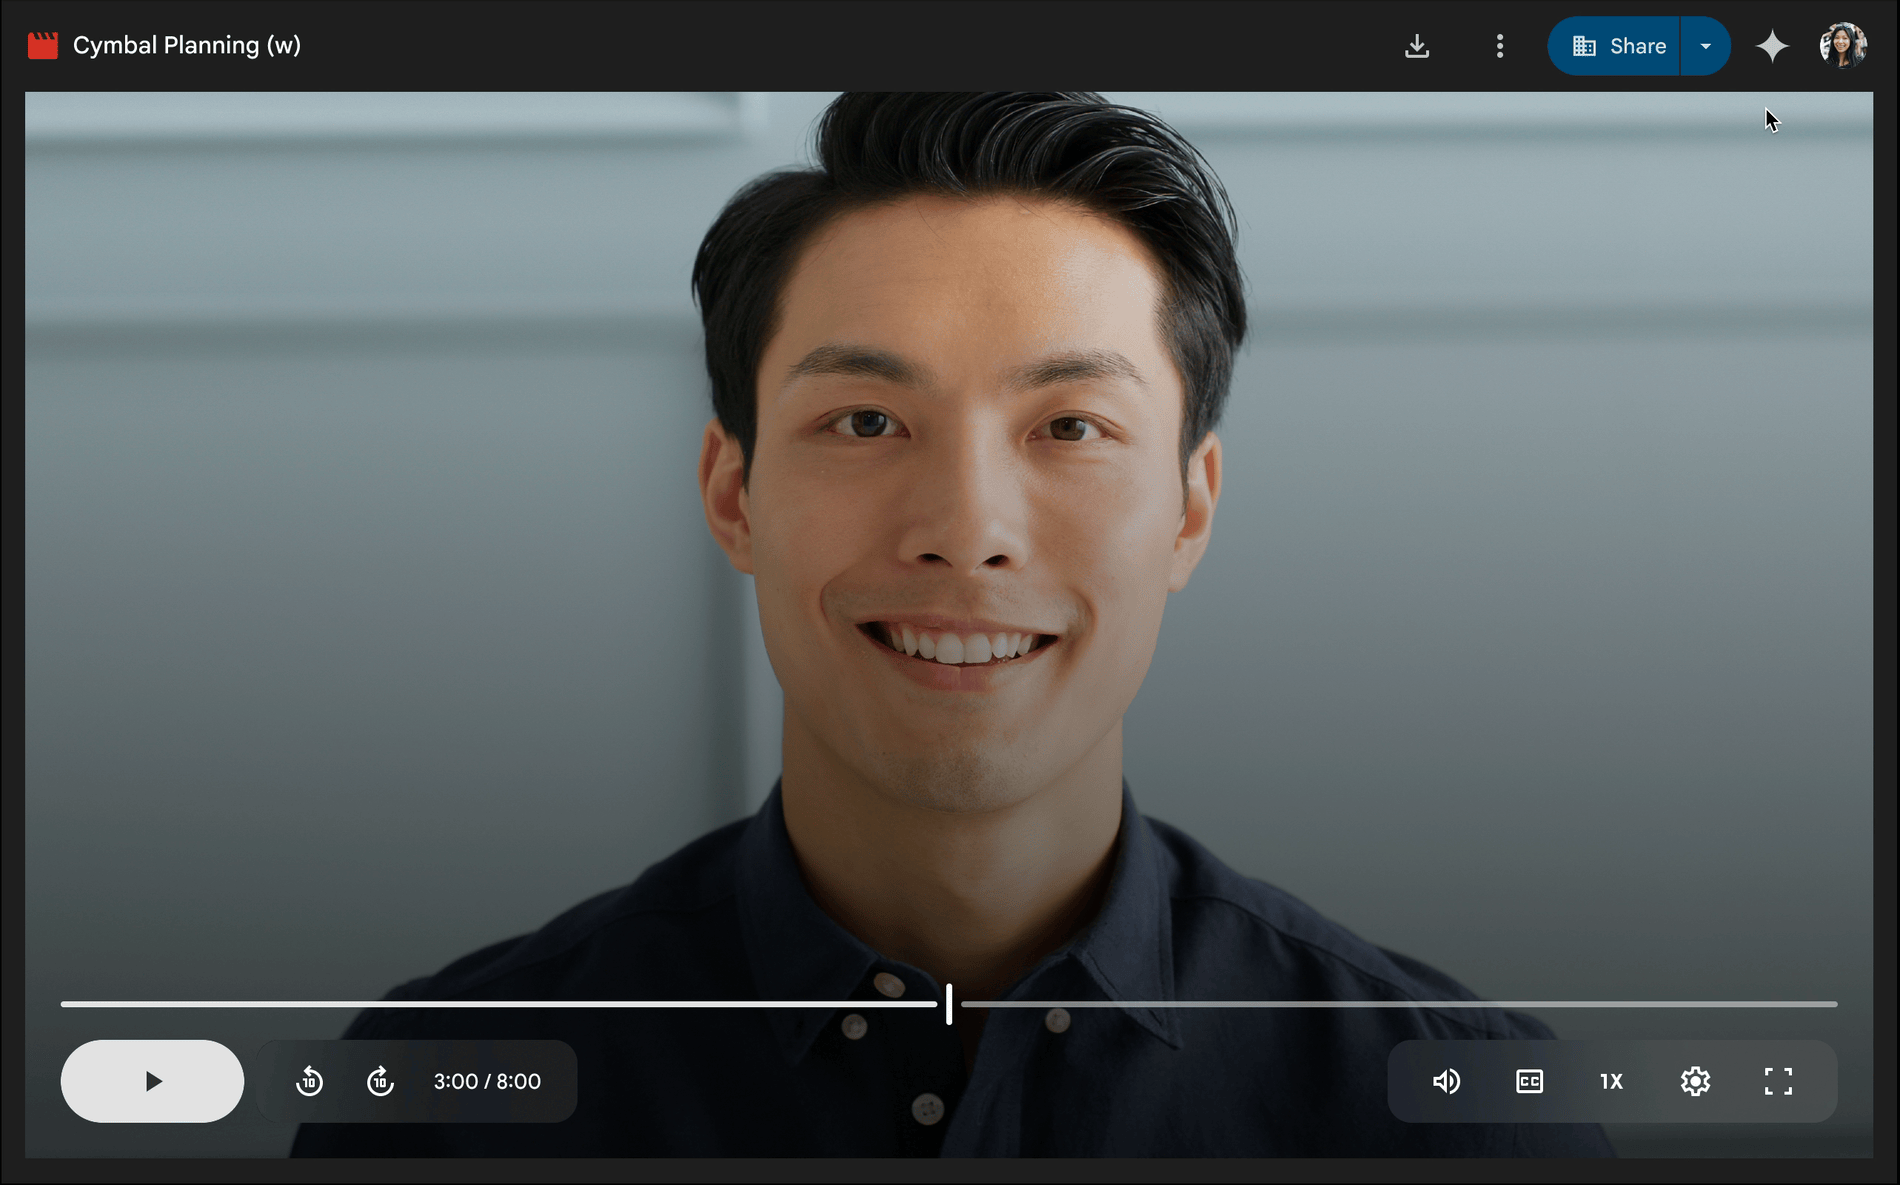Screen dimensions: 1900x1185
Task: Skip back 10 seconds
Action: coord(310,1081)
